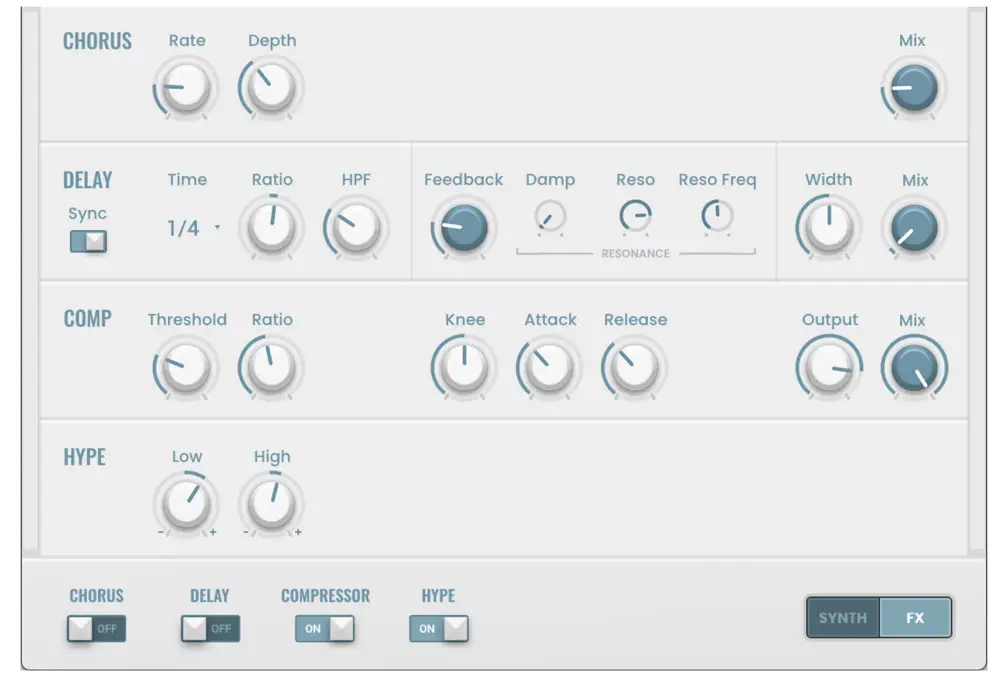This screenshot has width=993, height=683.
Task: Adjust the Chorus Rate knob
Action: 185,88
